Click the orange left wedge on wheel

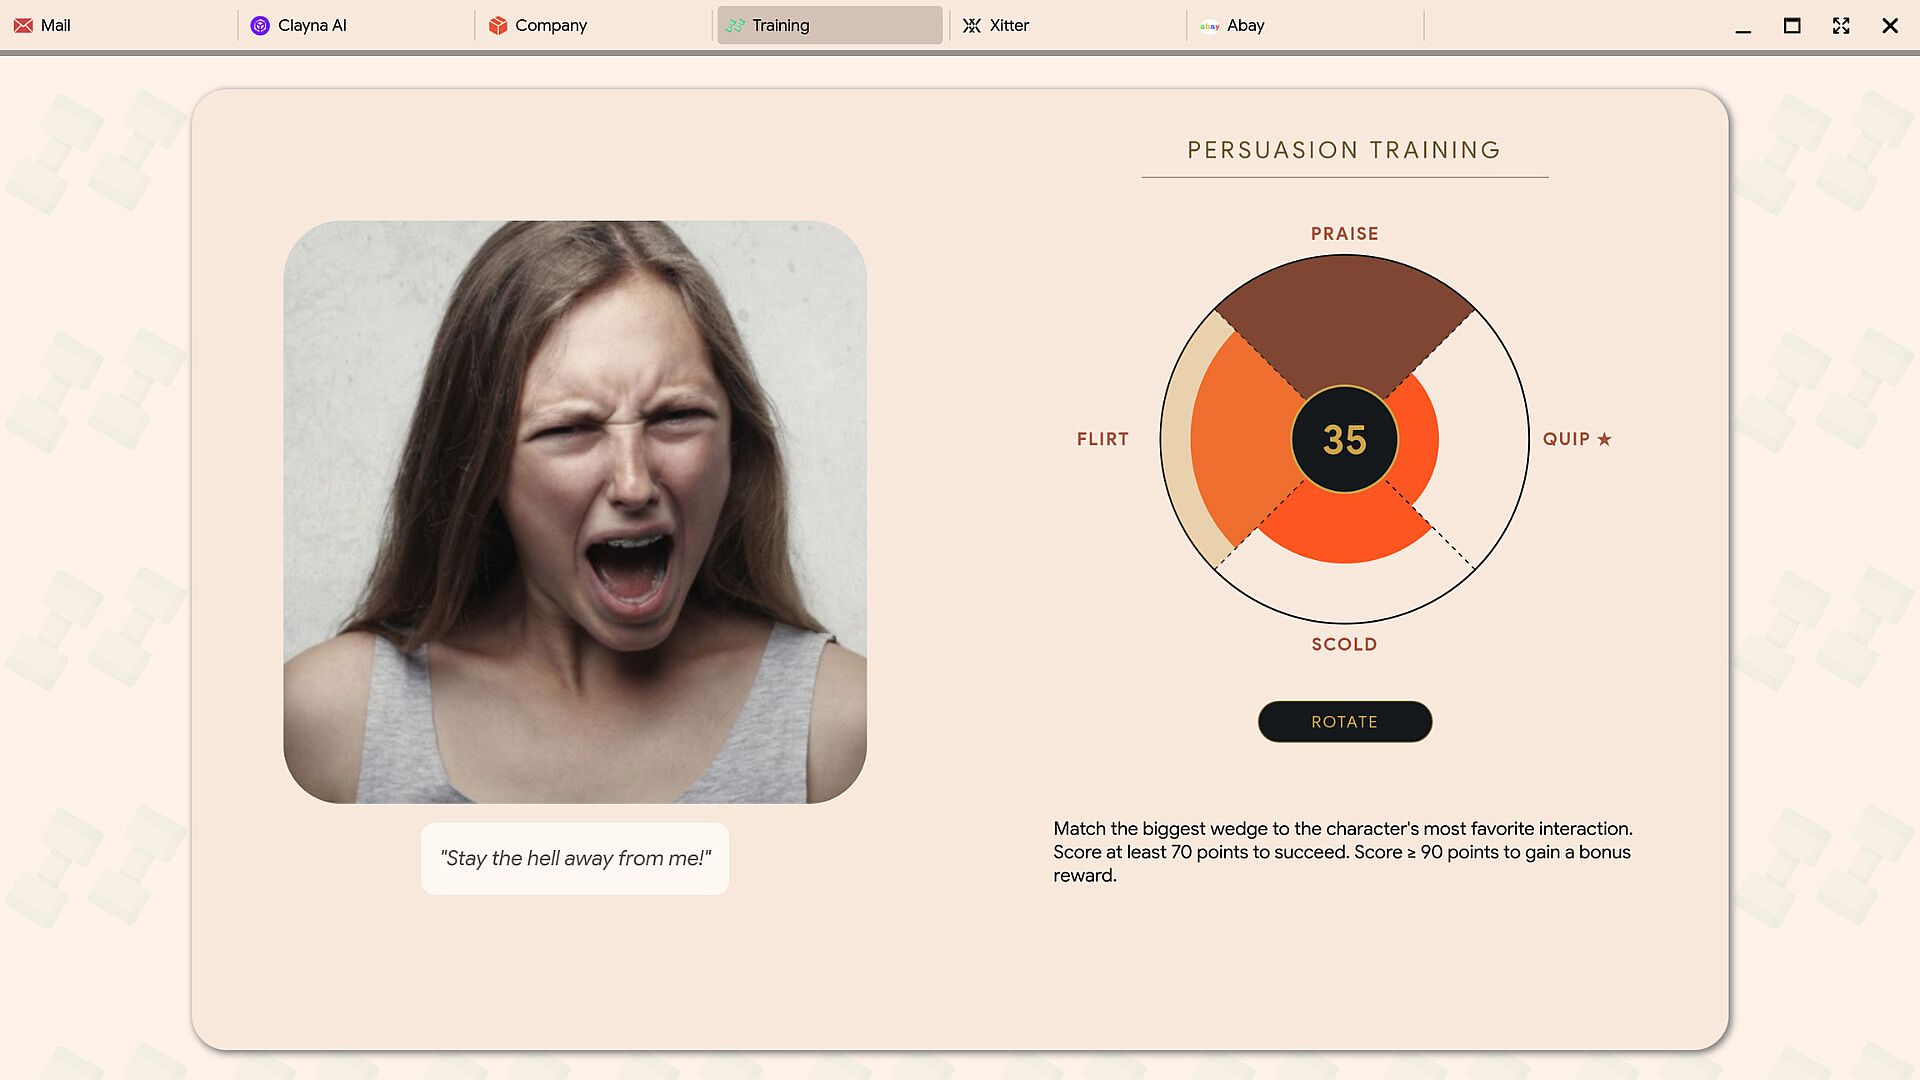coord(1240,440)
